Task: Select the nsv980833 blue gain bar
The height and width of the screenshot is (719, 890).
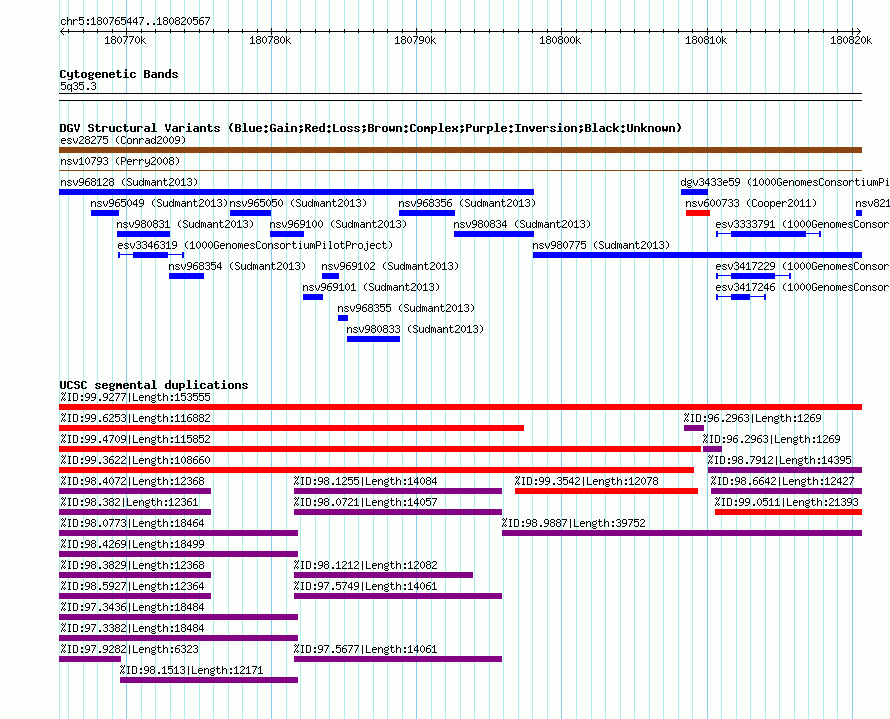Action: [x=373, y=339]
